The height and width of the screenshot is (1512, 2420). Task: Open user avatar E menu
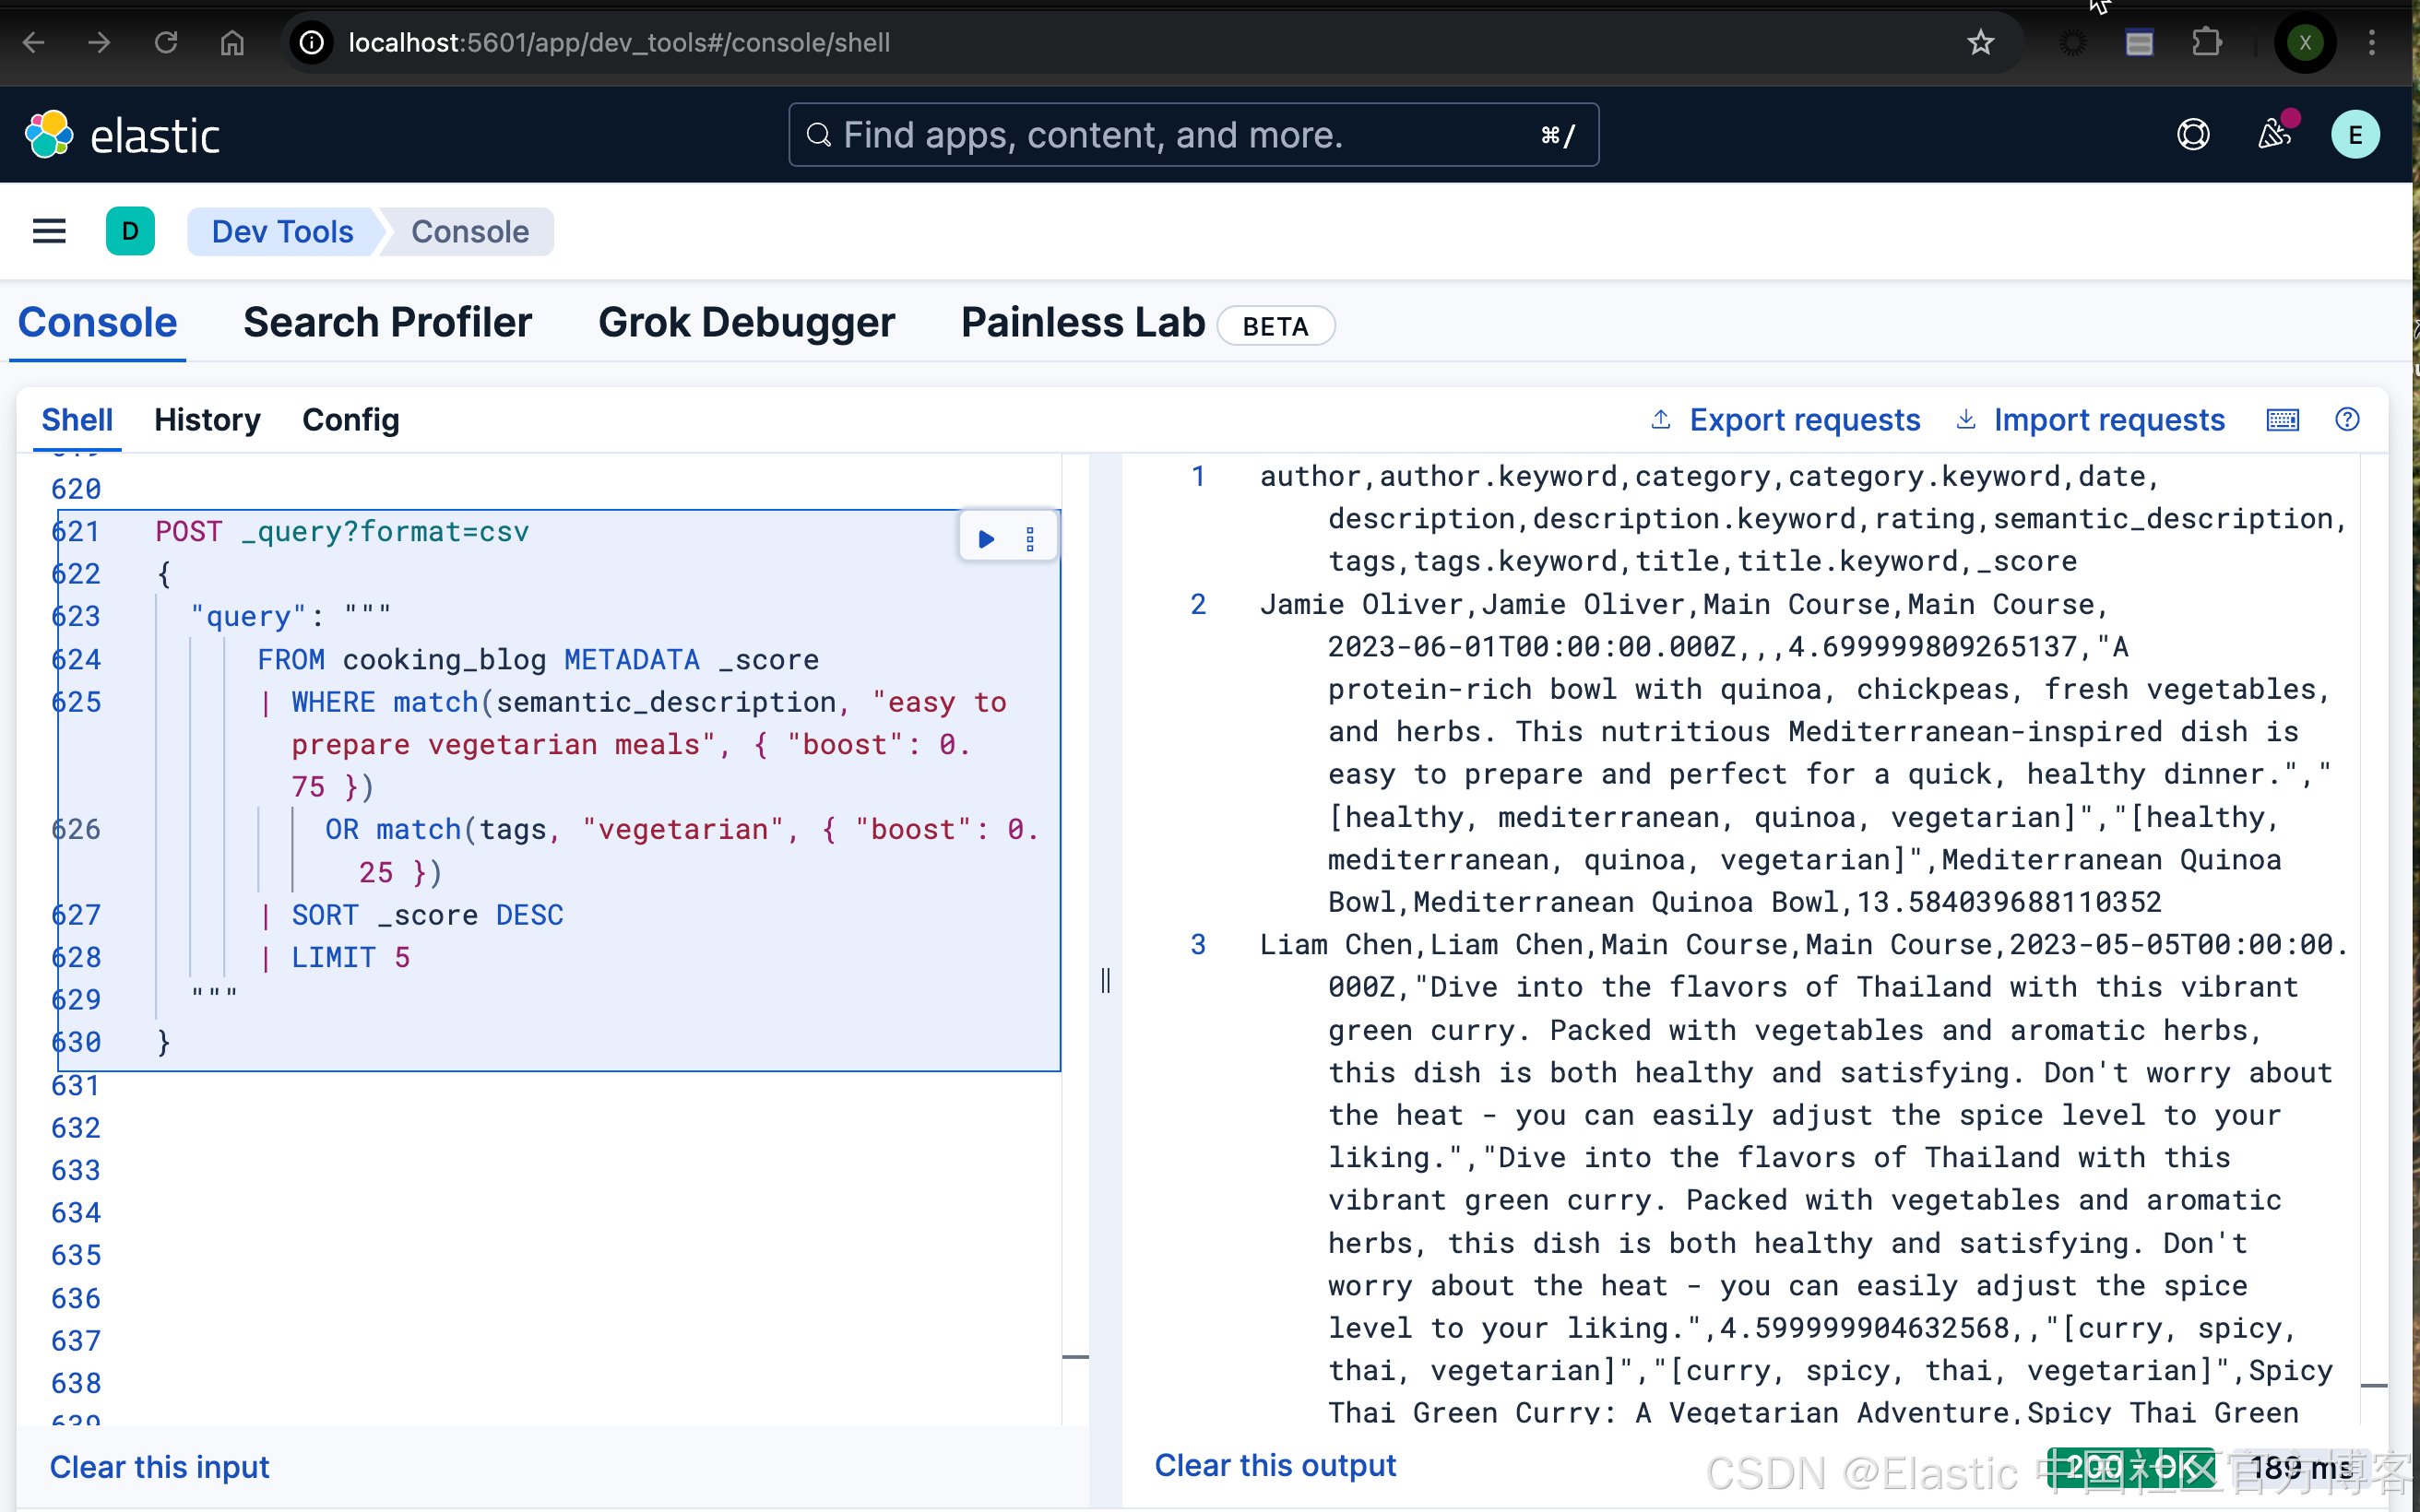pyautogui.click(x=2355, y=135)
